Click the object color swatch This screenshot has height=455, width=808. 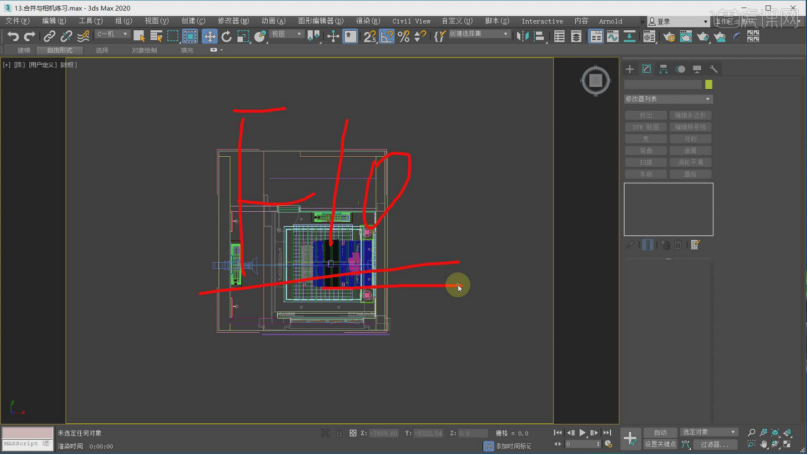pos(709,85)
